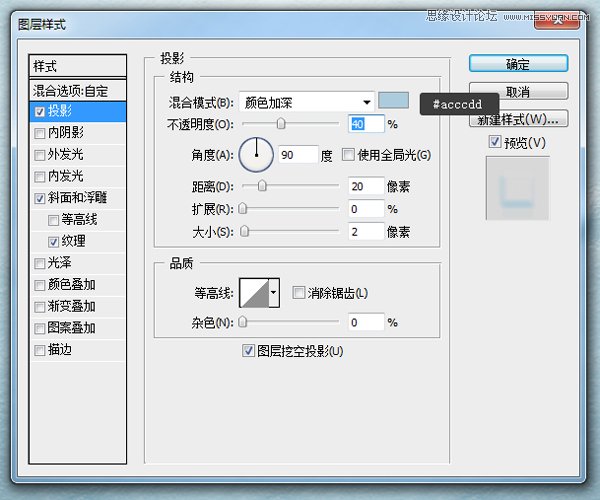Image resolution: width=600 pixels, height=500 pixels.
Task: Select the 纹理 label in list
Action: [73, 241]
